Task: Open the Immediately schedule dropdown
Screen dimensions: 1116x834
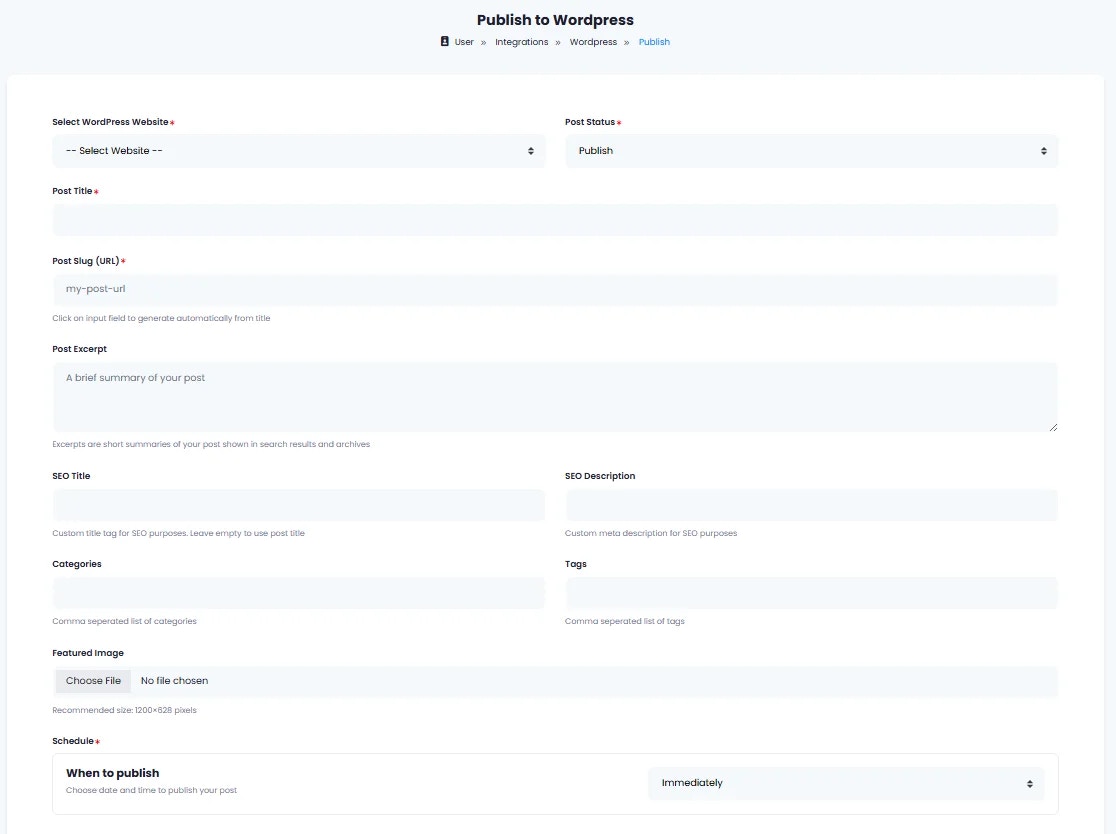Action: pyautogui.click(x=846, y=783)
